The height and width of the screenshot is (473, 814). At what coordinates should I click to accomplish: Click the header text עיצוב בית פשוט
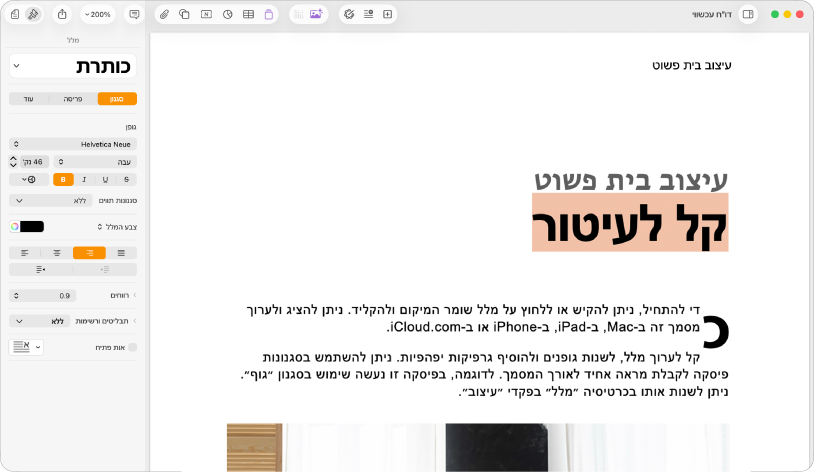(691, 65)
